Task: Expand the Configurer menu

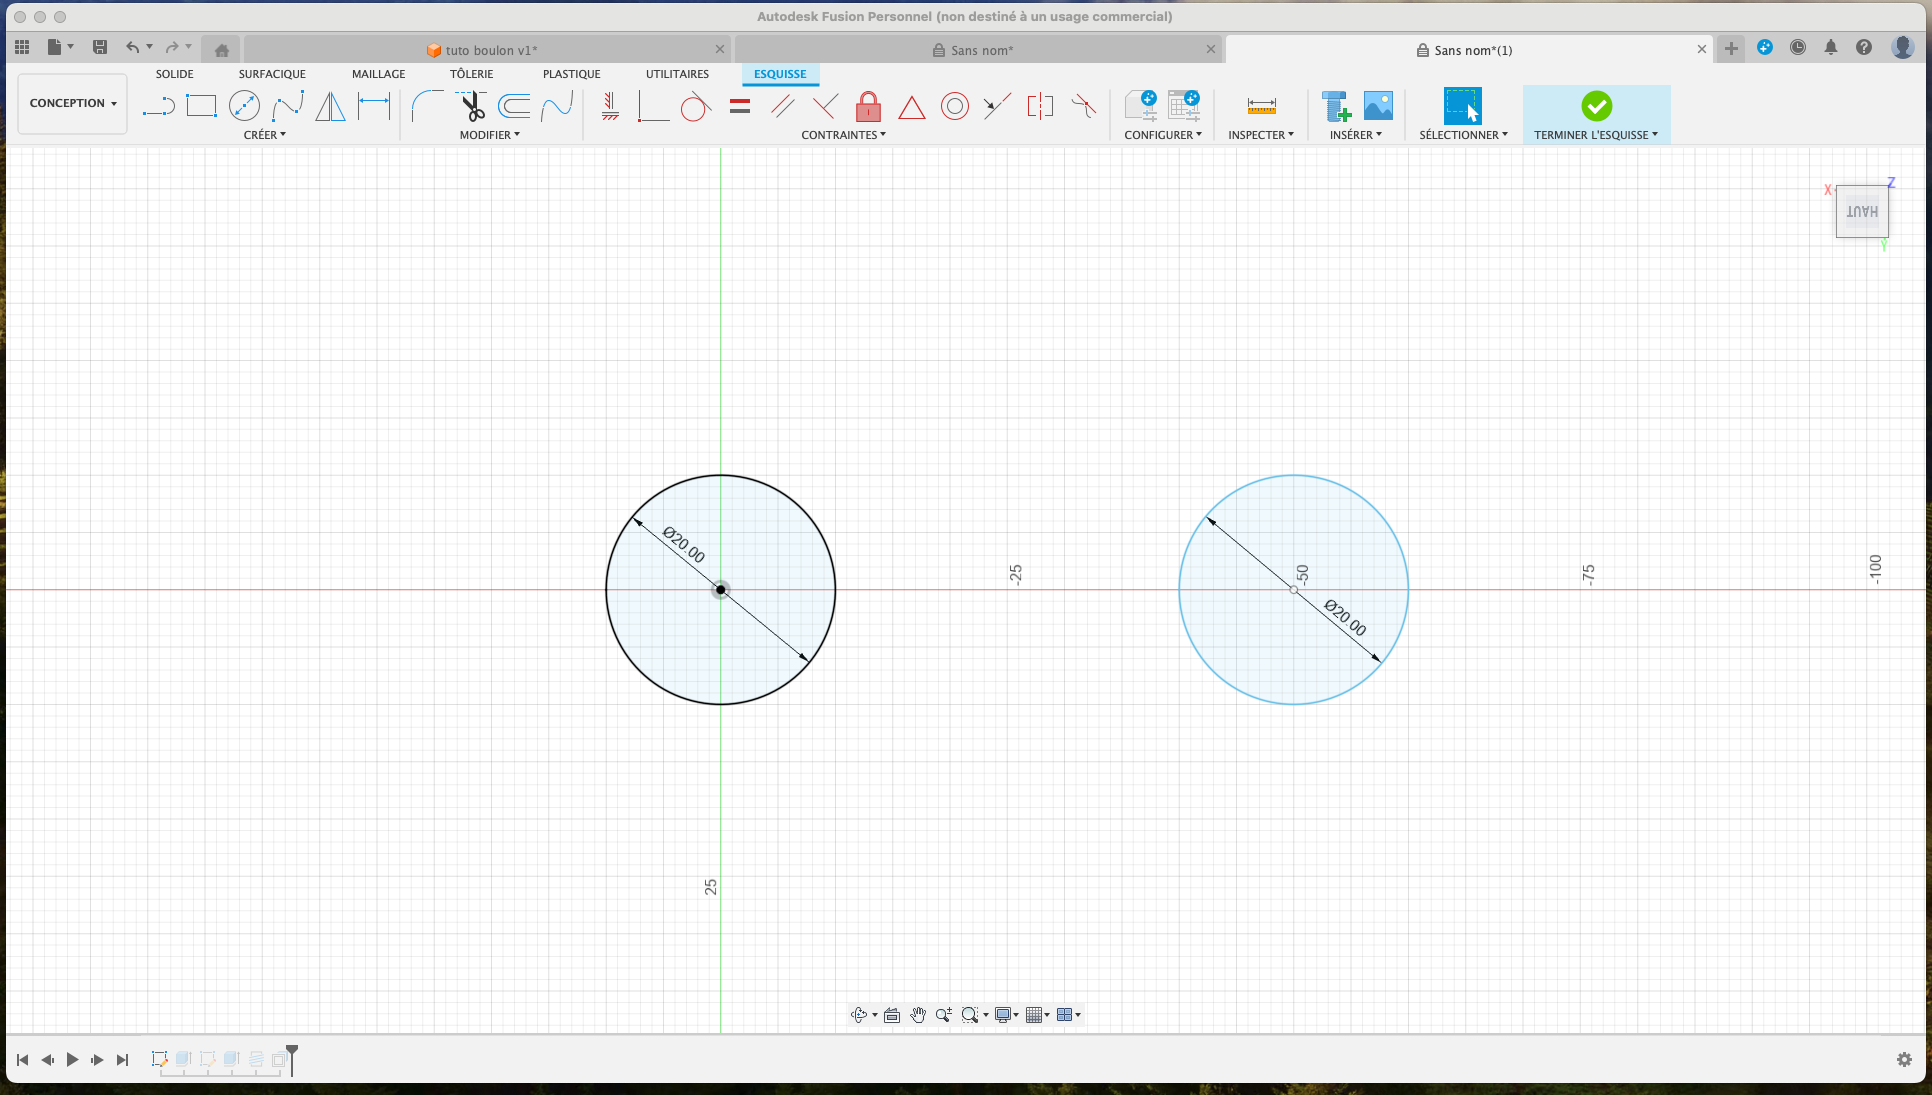Action: pyautogui.click(x=1163, y=135)
